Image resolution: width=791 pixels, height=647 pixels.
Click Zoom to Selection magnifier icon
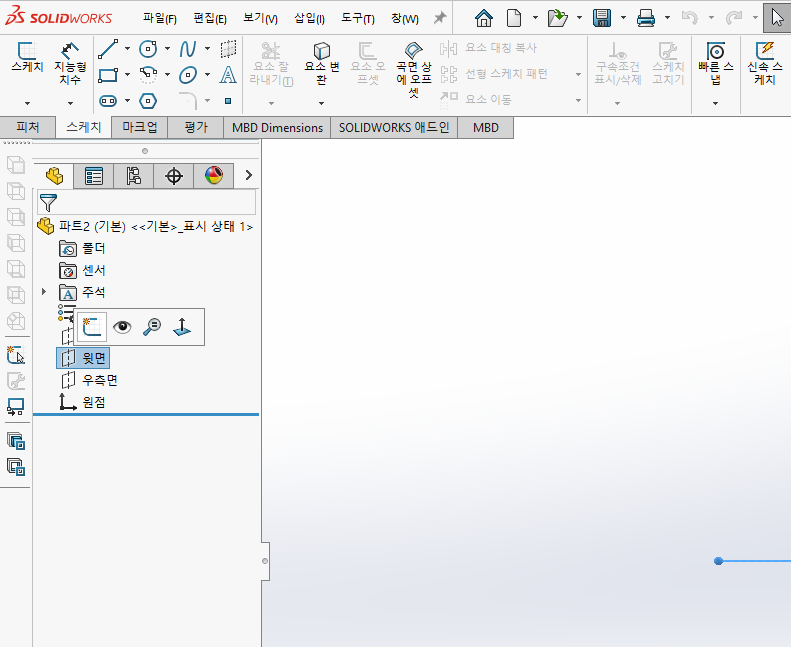tap(152, 327)
